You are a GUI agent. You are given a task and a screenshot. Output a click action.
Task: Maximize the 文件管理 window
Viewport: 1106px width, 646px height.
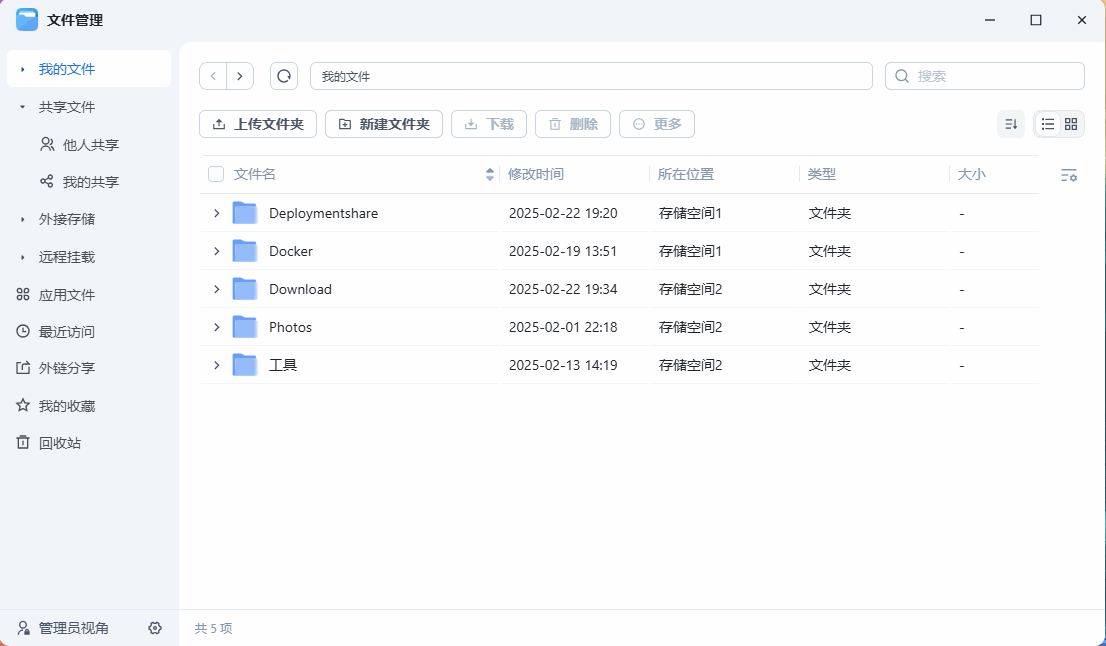[1035, 20]
